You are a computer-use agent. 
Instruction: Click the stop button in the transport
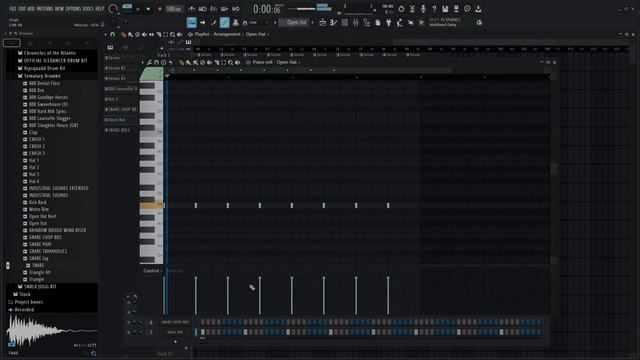click(148, 9)
